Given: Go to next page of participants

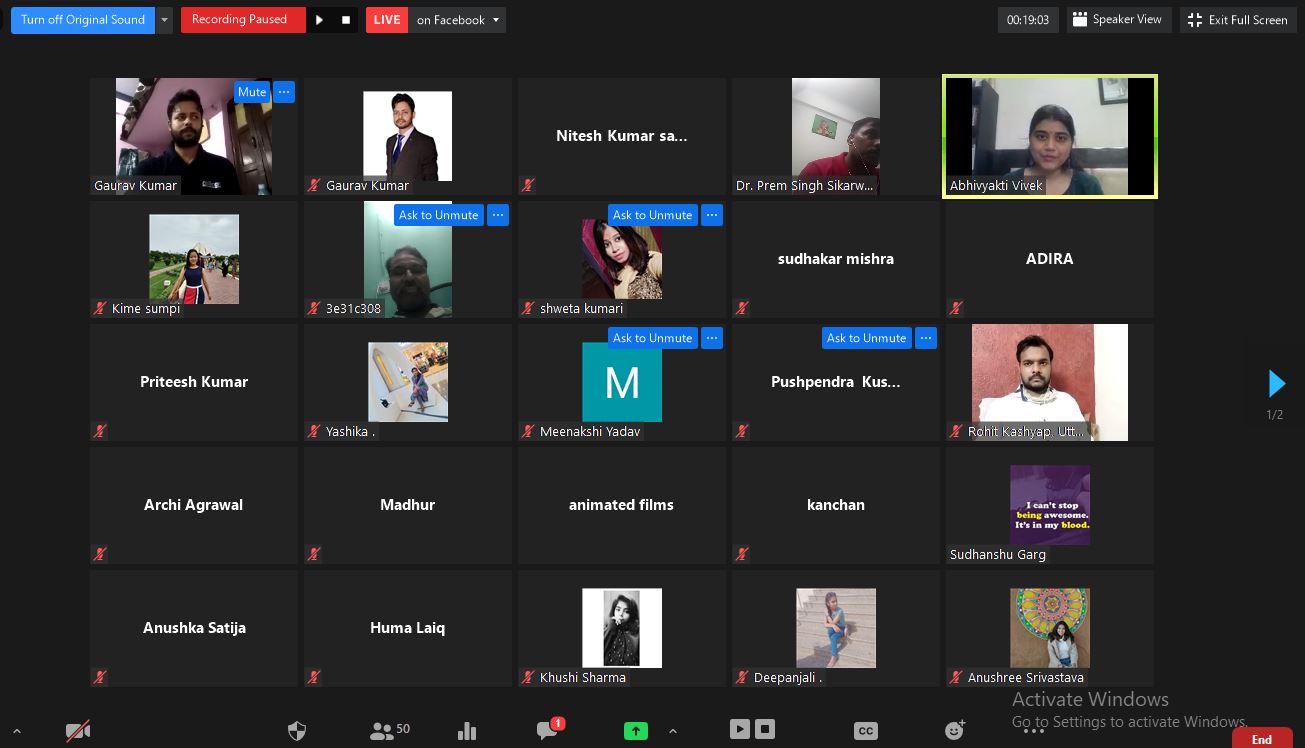Looking at the screenshot, I should (1276, 383).
